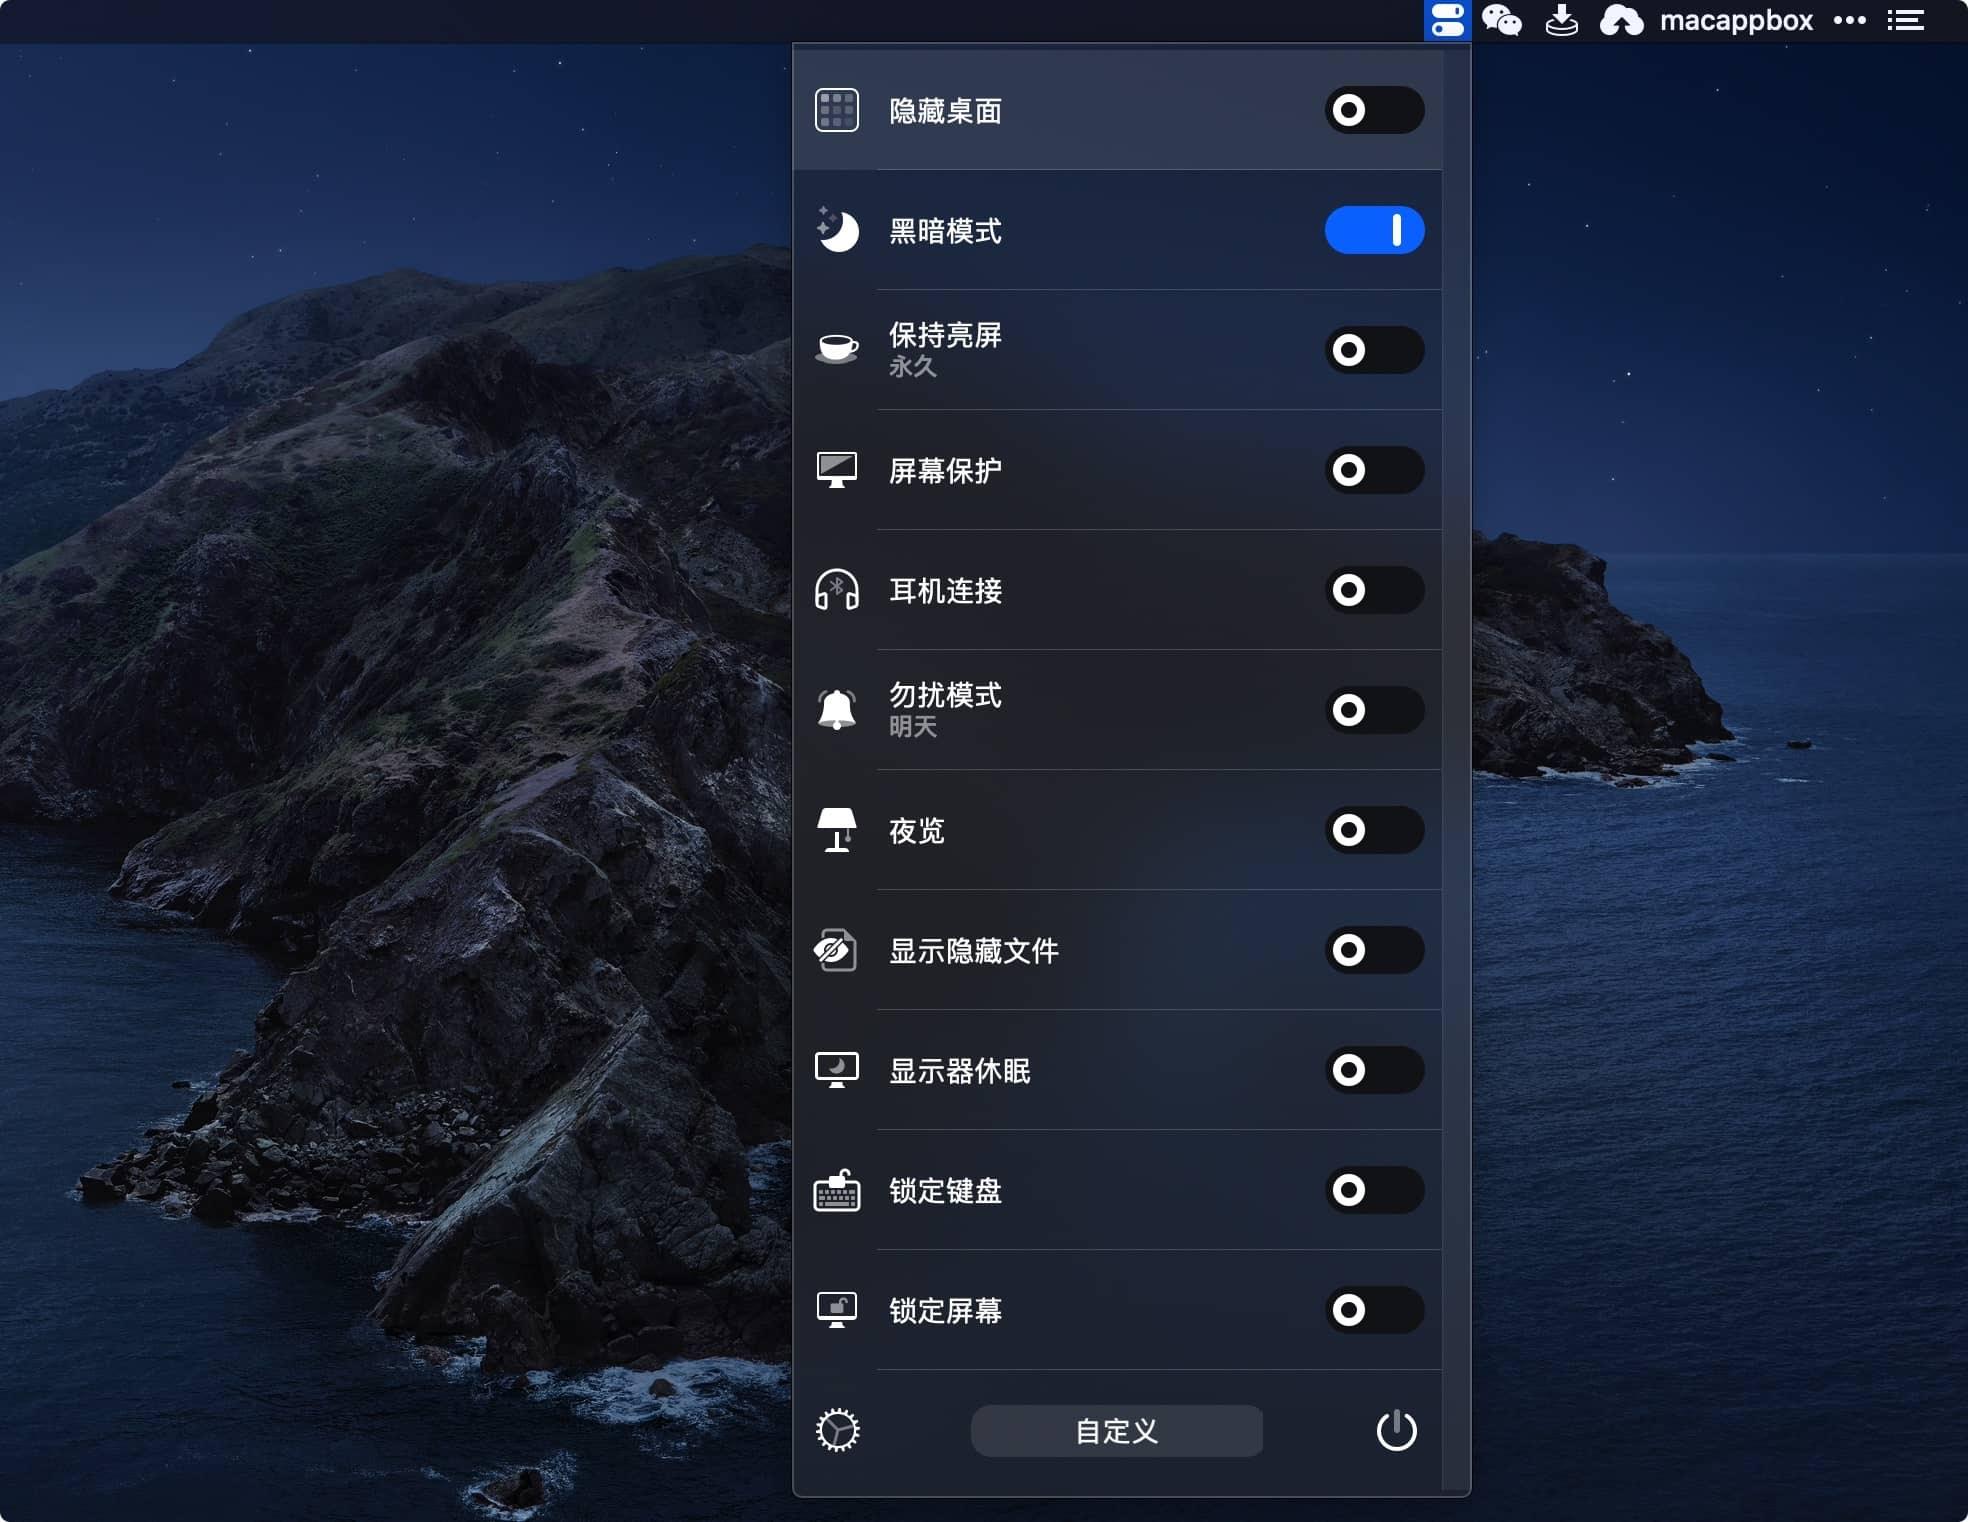The height and width of the screenshot is (1522, 1968).
Task: Turn on the 勿扰模式 switch
Action: (x=1374, y=710)
